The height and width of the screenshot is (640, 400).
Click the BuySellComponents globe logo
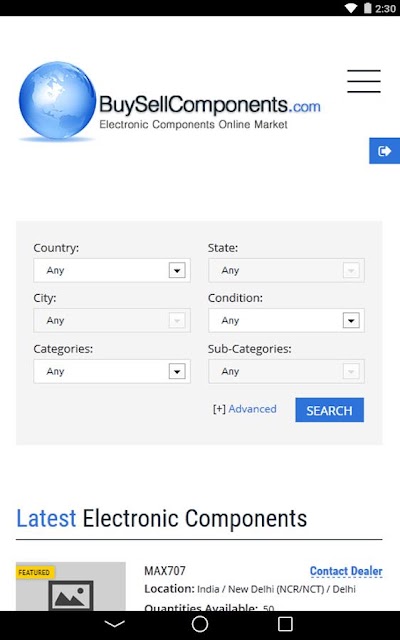pyautogui.click(x=57, y=101)
